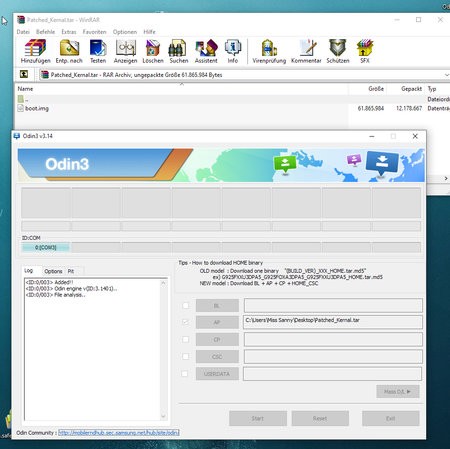
Task: Select the 61.865.984 size value
Action: tap(371, 108)
